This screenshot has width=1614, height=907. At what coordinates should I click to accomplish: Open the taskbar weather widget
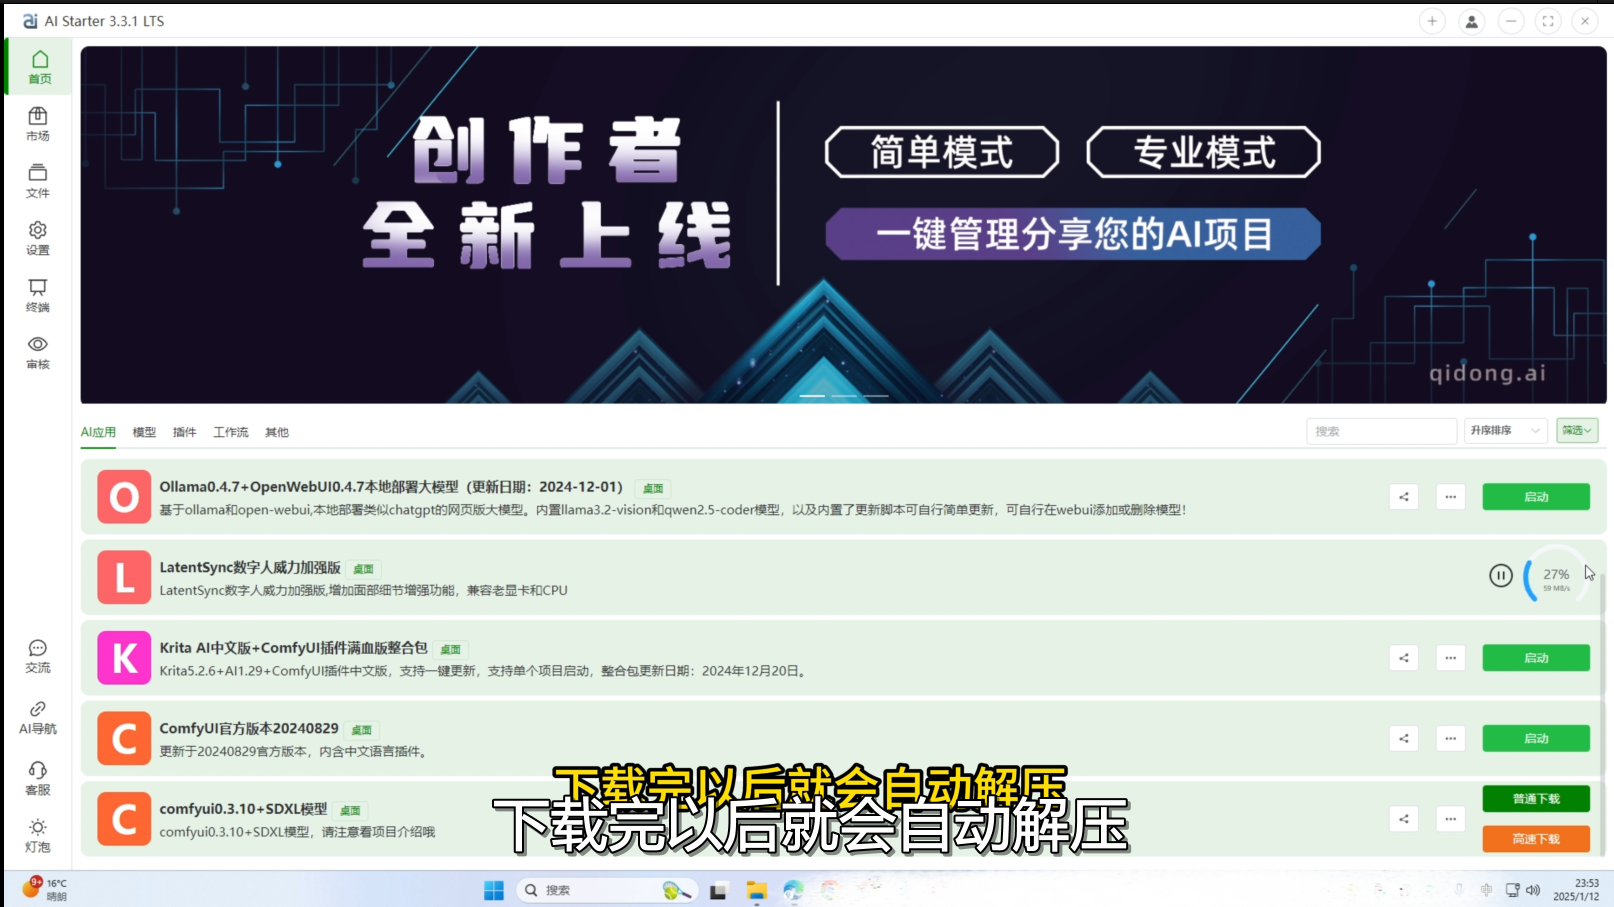(45, 889)
